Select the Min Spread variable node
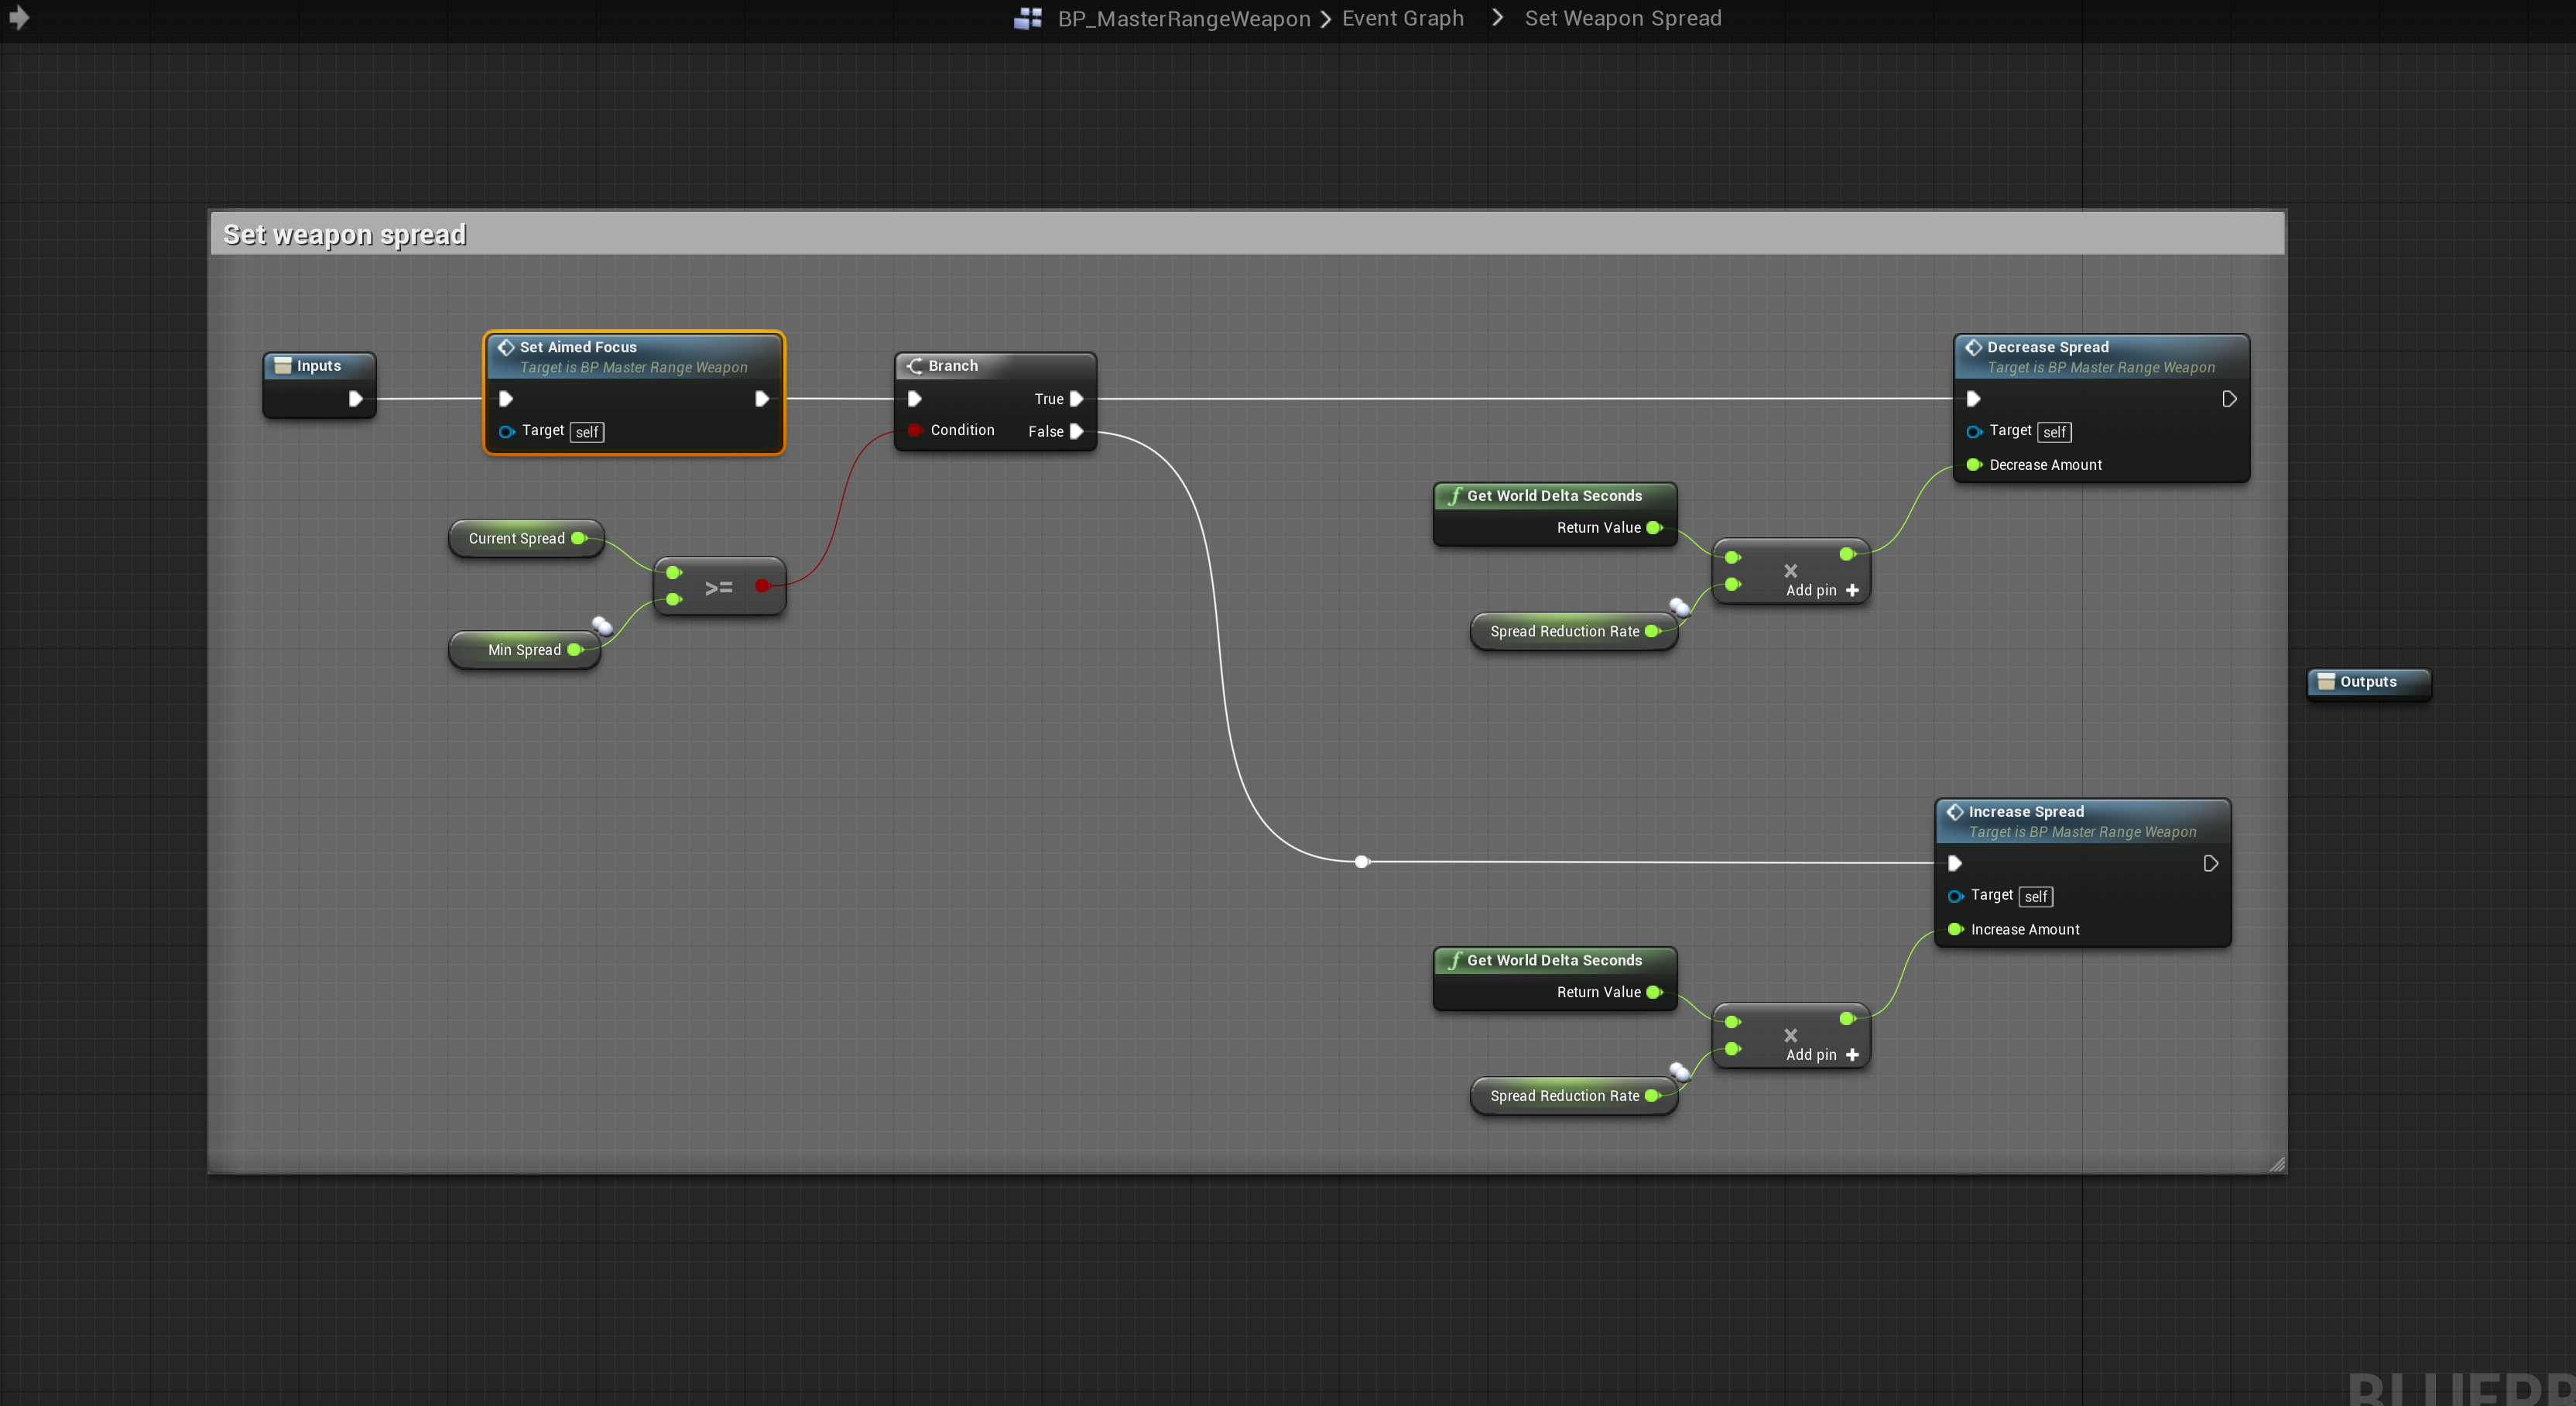 click(x=523, y=650)
